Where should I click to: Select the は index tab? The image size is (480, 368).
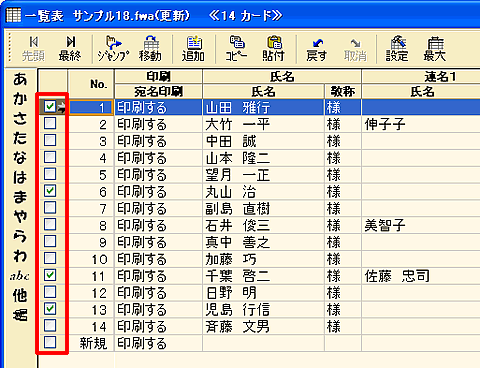(20, 177)
